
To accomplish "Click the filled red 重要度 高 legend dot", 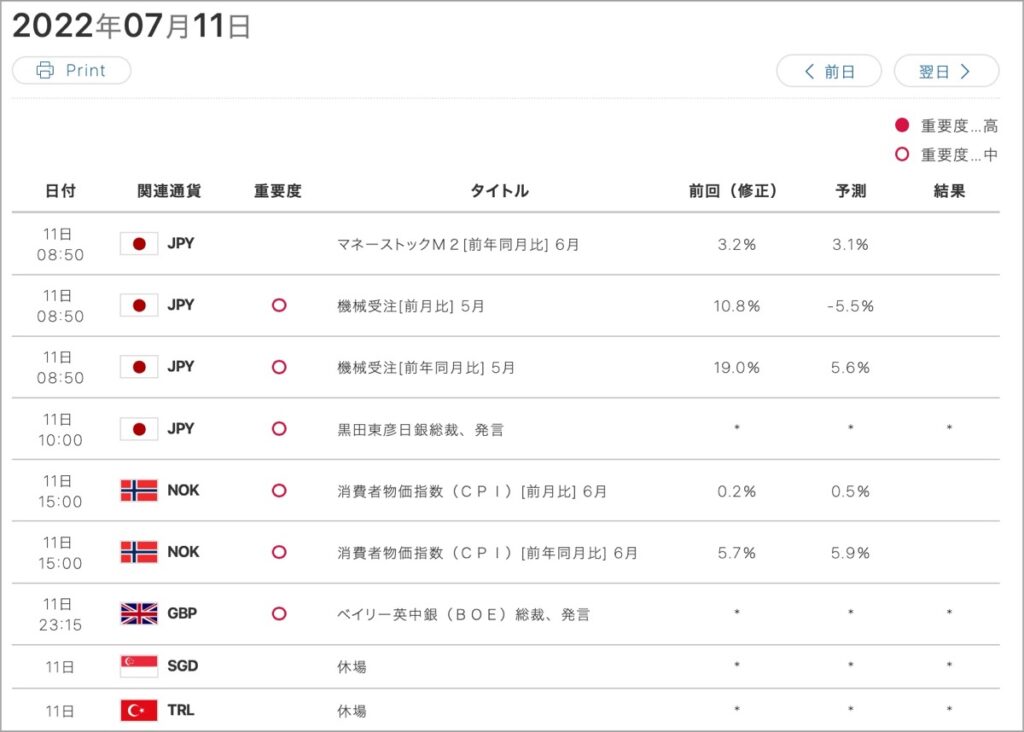I will pyautogui.click(x=902, y=125).
